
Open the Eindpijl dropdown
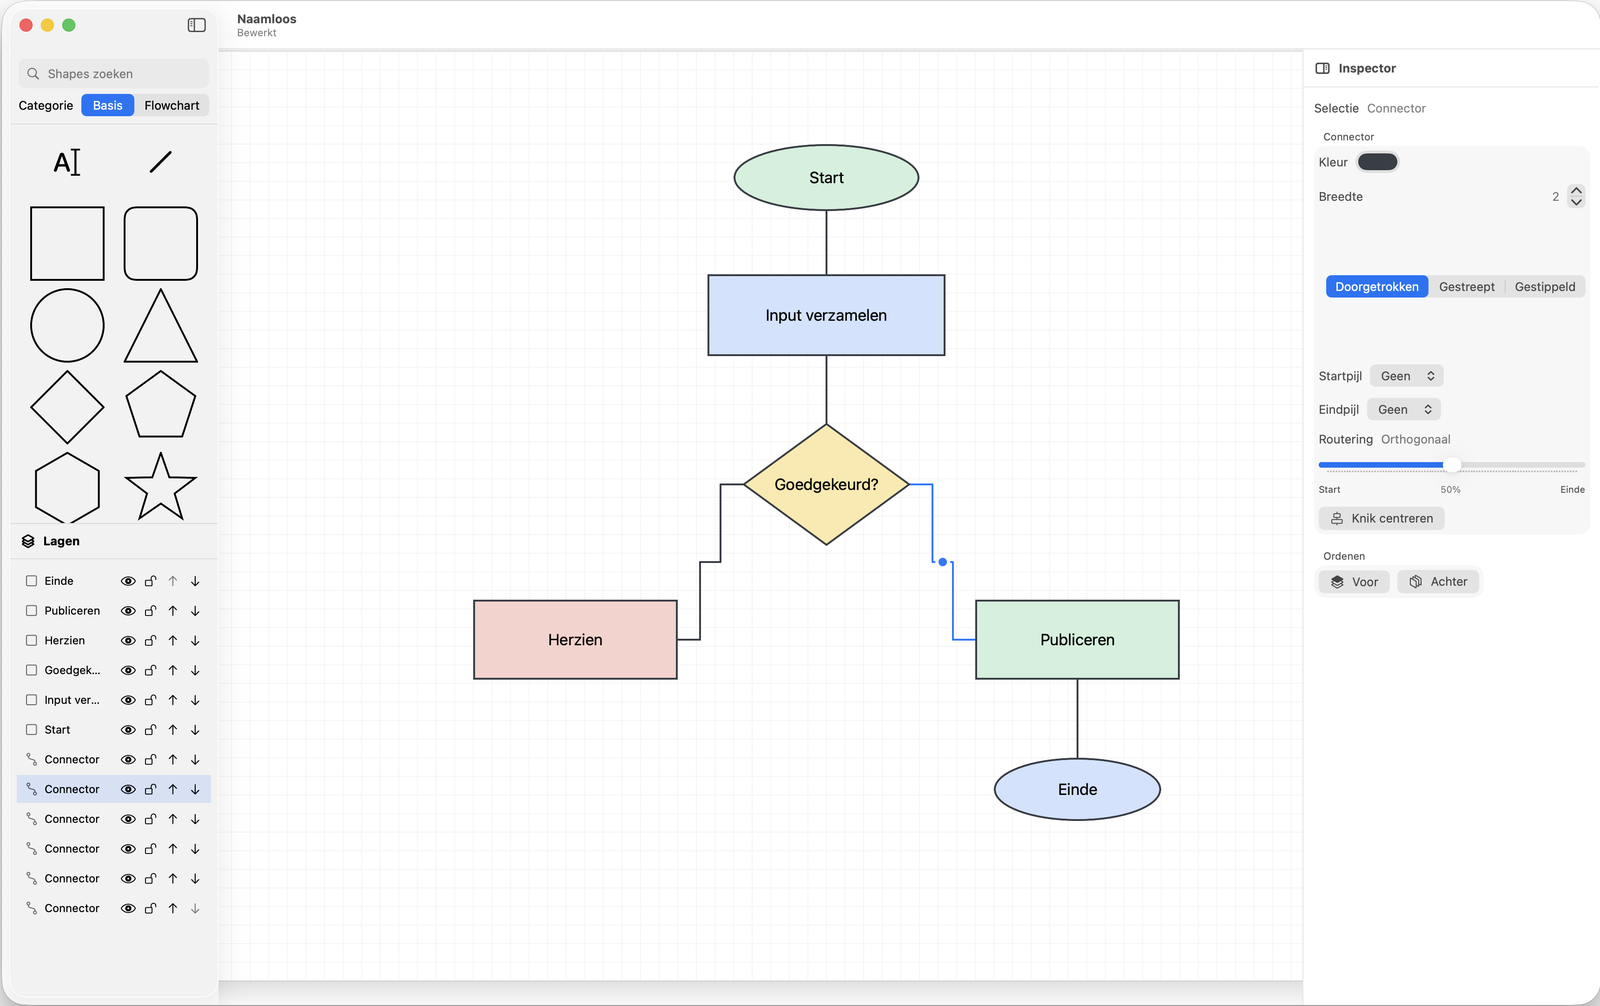coord(1404,409)
